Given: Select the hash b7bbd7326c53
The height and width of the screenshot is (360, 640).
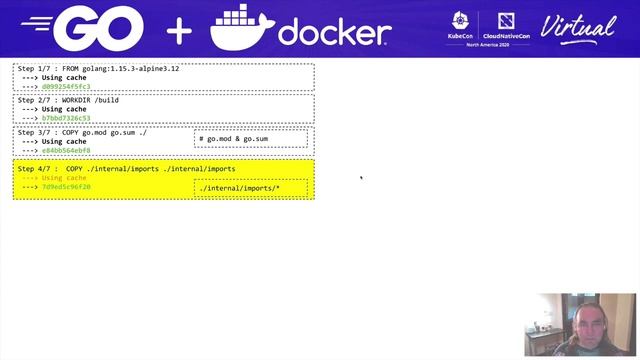Looking at the screenshot, I should pyautogui.click(x=66, y=118).
